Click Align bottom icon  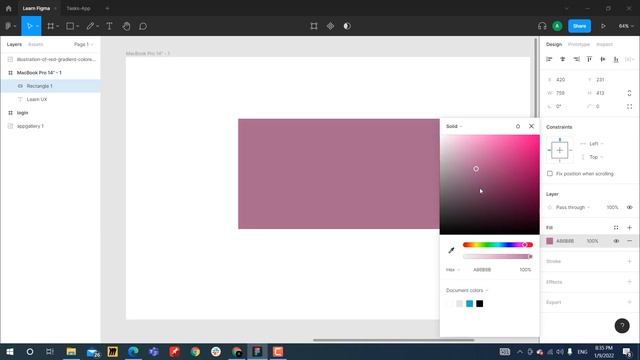tap(616, 59)
